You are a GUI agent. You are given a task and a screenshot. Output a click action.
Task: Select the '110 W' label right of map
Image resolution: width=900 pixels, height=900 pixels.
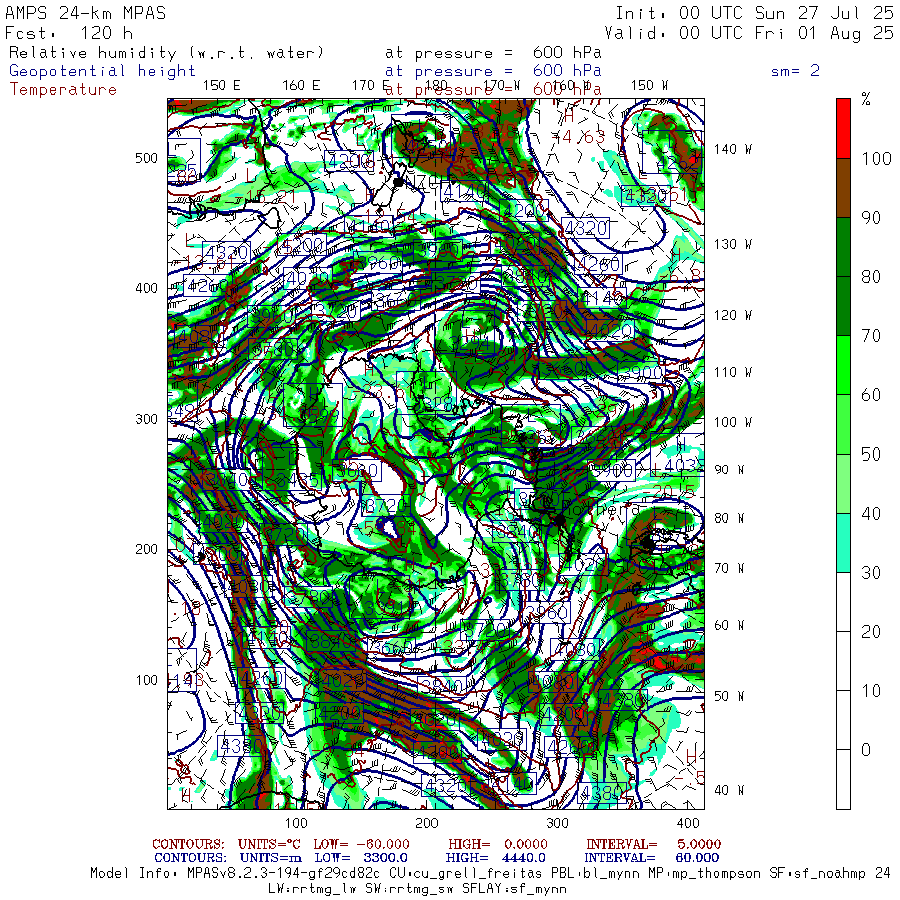click(x=732, y=373)
